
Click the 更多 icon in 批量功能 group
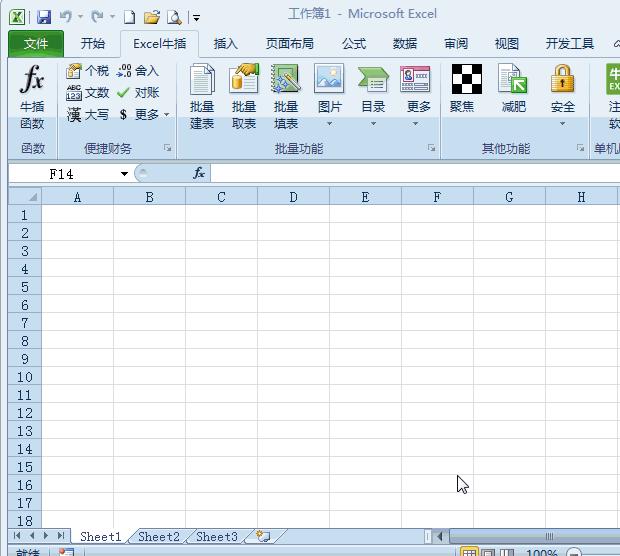tap(415, 79)
